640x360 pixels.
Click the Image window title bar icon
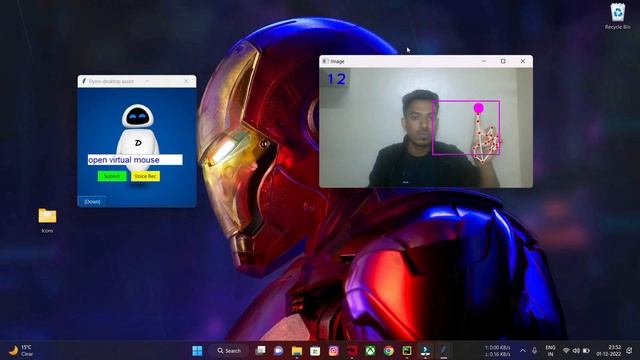(325, 61)
